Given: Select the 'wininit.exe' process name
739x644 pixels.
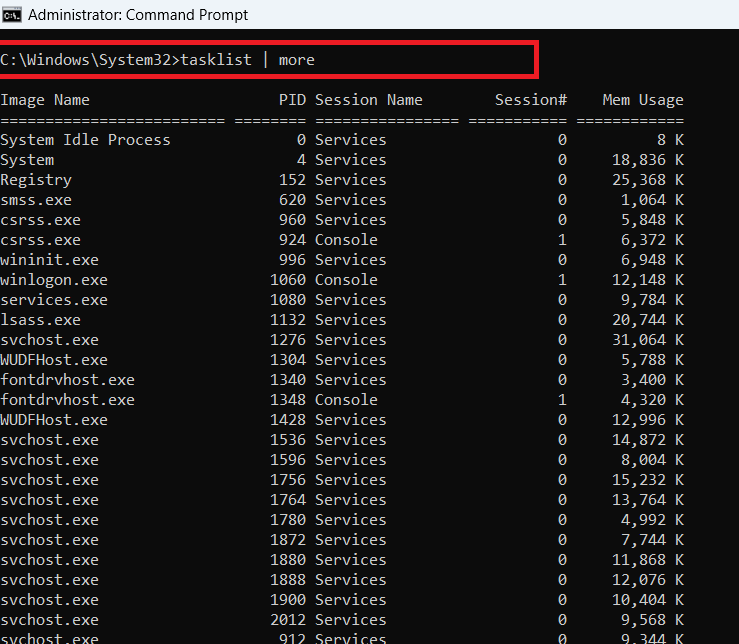Looking at the screenshot, I should [x=49, y=260].
